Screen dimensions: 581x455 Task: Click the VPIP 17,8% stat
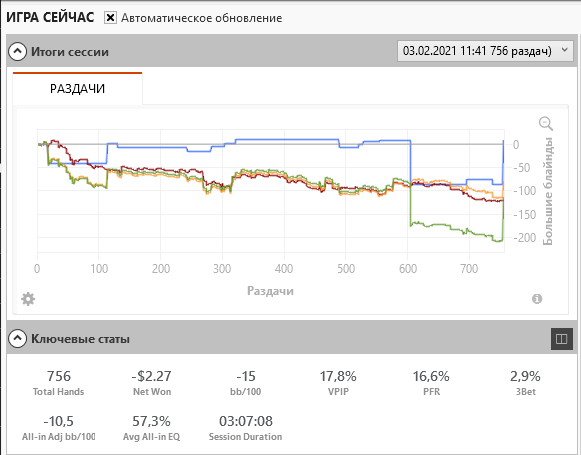[338, 383]
